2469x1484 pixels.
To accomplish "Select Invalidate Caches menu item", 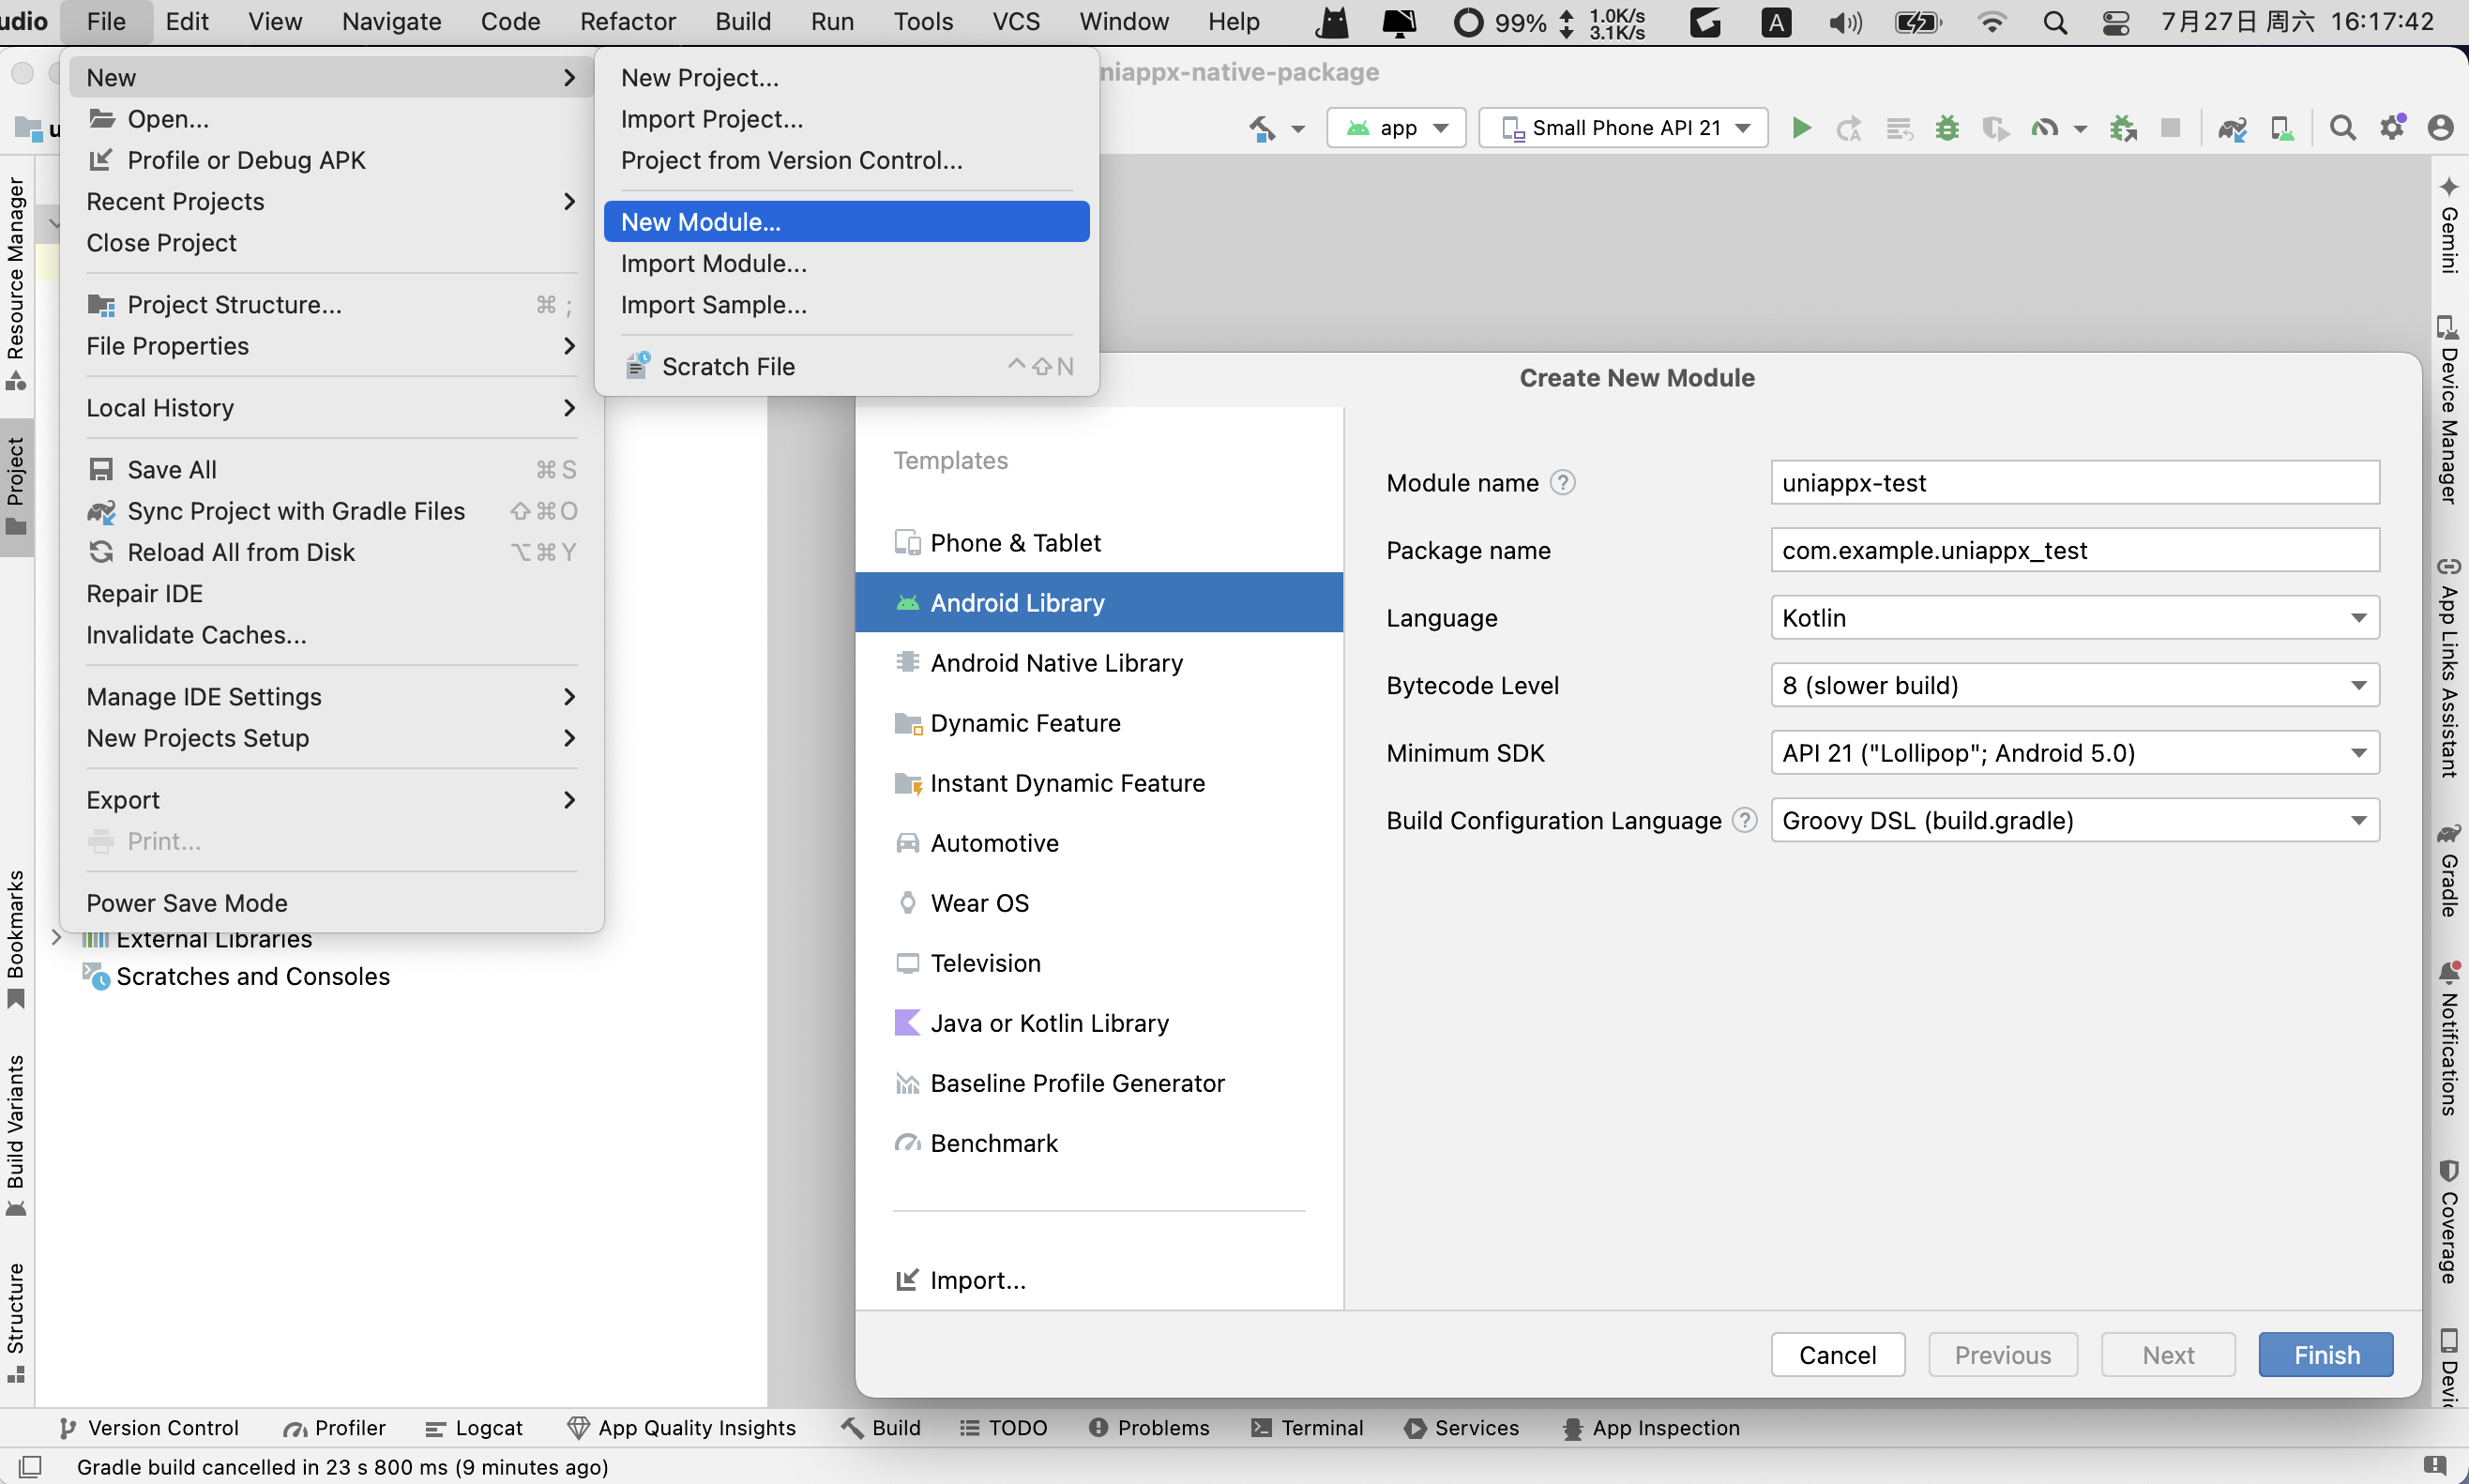I will click(x=331, y=635).
